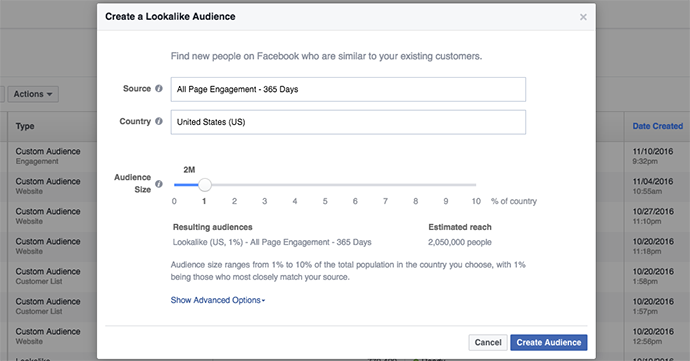The height and width of the screenshot is (361, 690).
Task: Click the 2M value above slider
Action: tap(189, 170)
